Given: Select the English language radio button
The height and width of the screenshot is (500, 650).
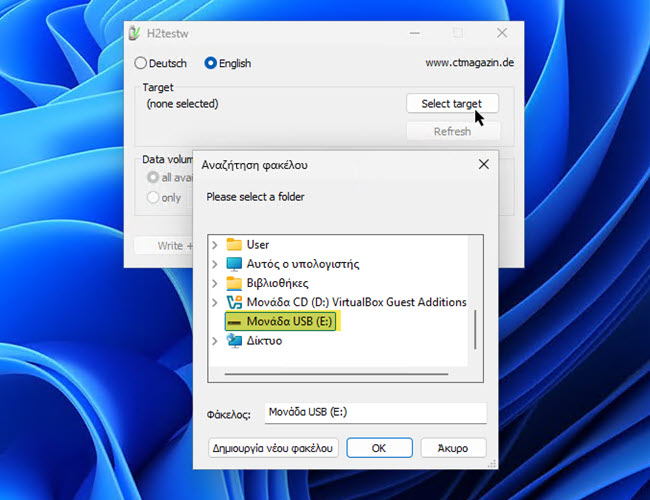Looking at the screenshot, I should pyautogui.click(x=210, y=63).
